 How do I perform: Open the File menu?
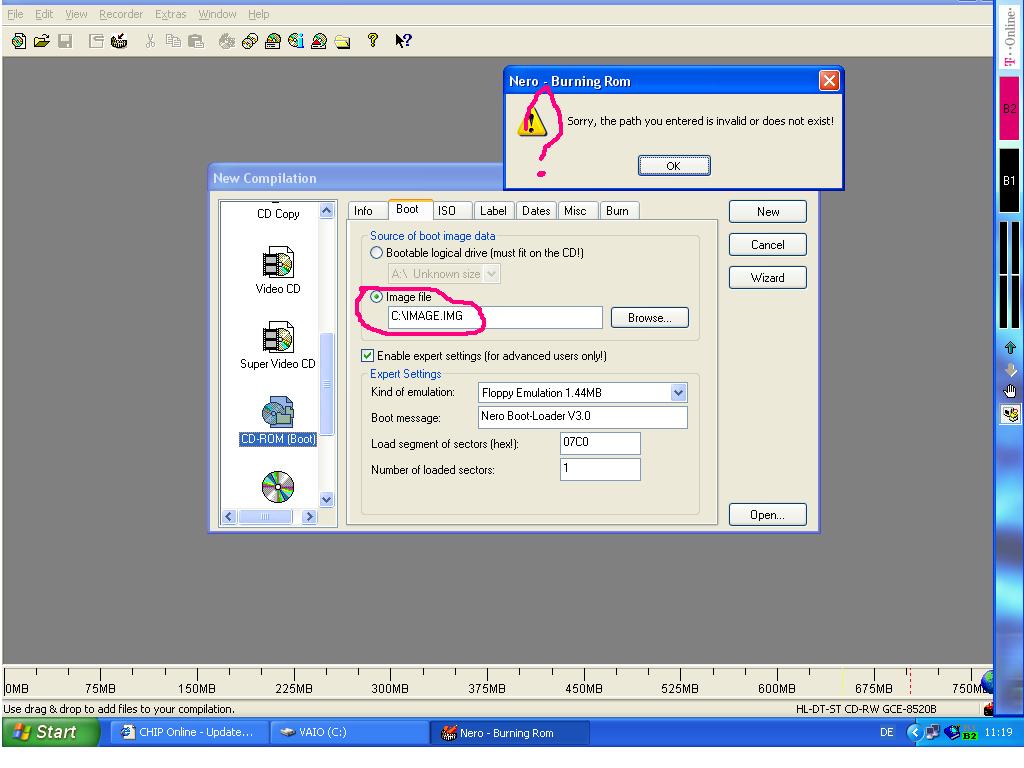pos(15,14)
